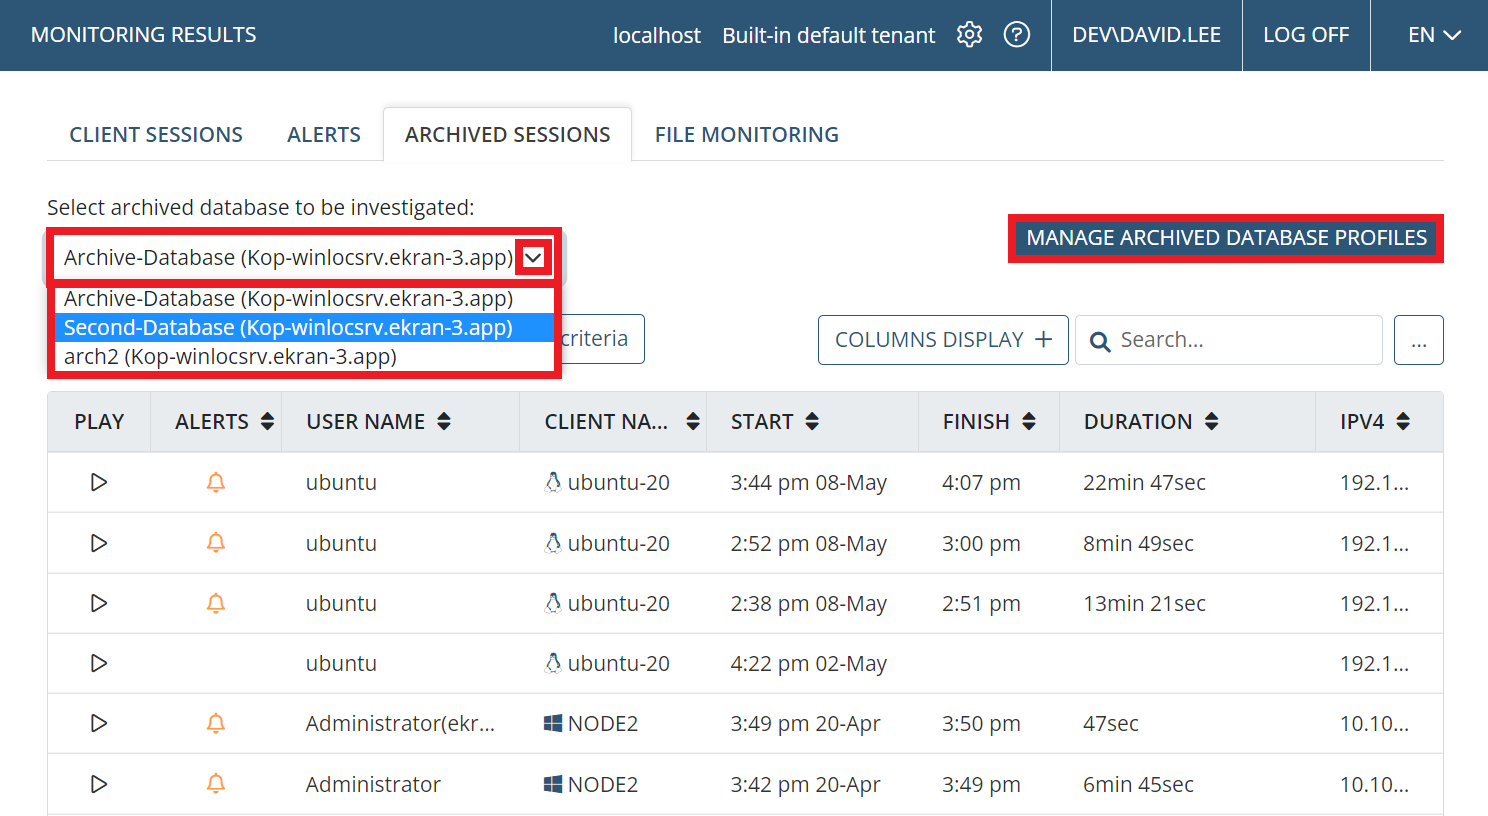The image size is (1488, 816).
Task: Sort by Start column arrows
Action: [x=812, y=422]
